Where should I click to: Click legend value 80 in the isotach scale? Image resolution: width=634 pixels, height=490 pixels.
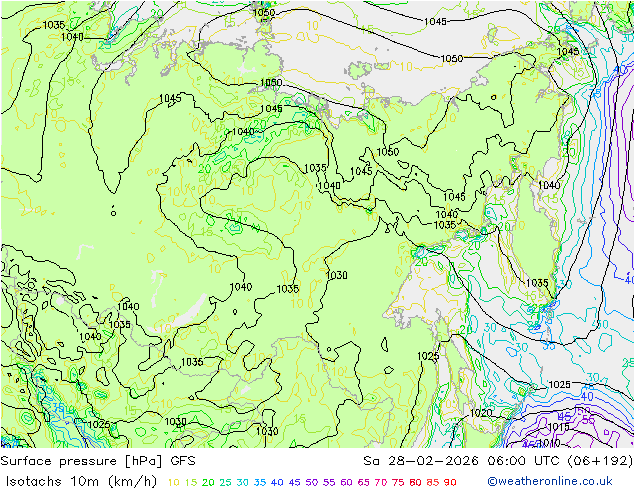tap(415, 482)
